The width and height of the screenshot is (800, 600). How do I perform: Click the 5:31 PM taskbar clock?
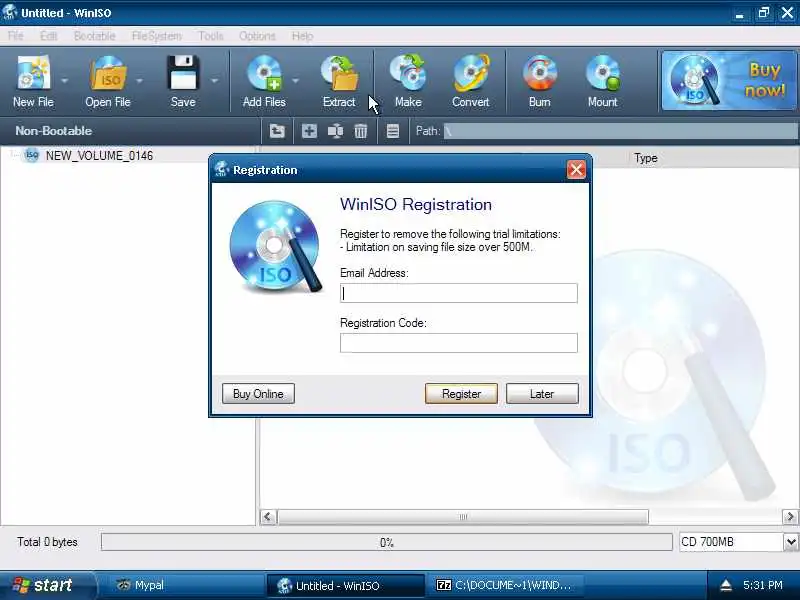(763, 585)
